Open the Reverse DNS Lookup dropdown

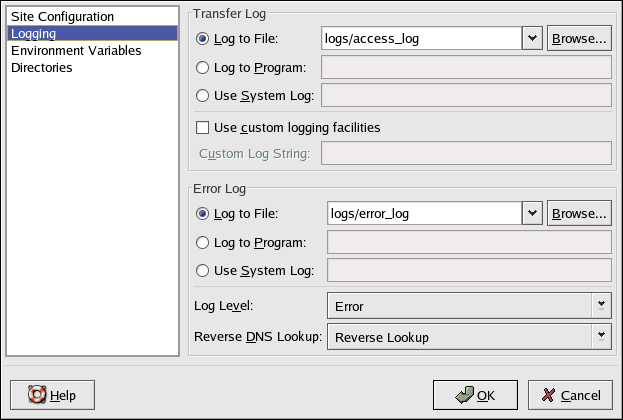[601, 337]
